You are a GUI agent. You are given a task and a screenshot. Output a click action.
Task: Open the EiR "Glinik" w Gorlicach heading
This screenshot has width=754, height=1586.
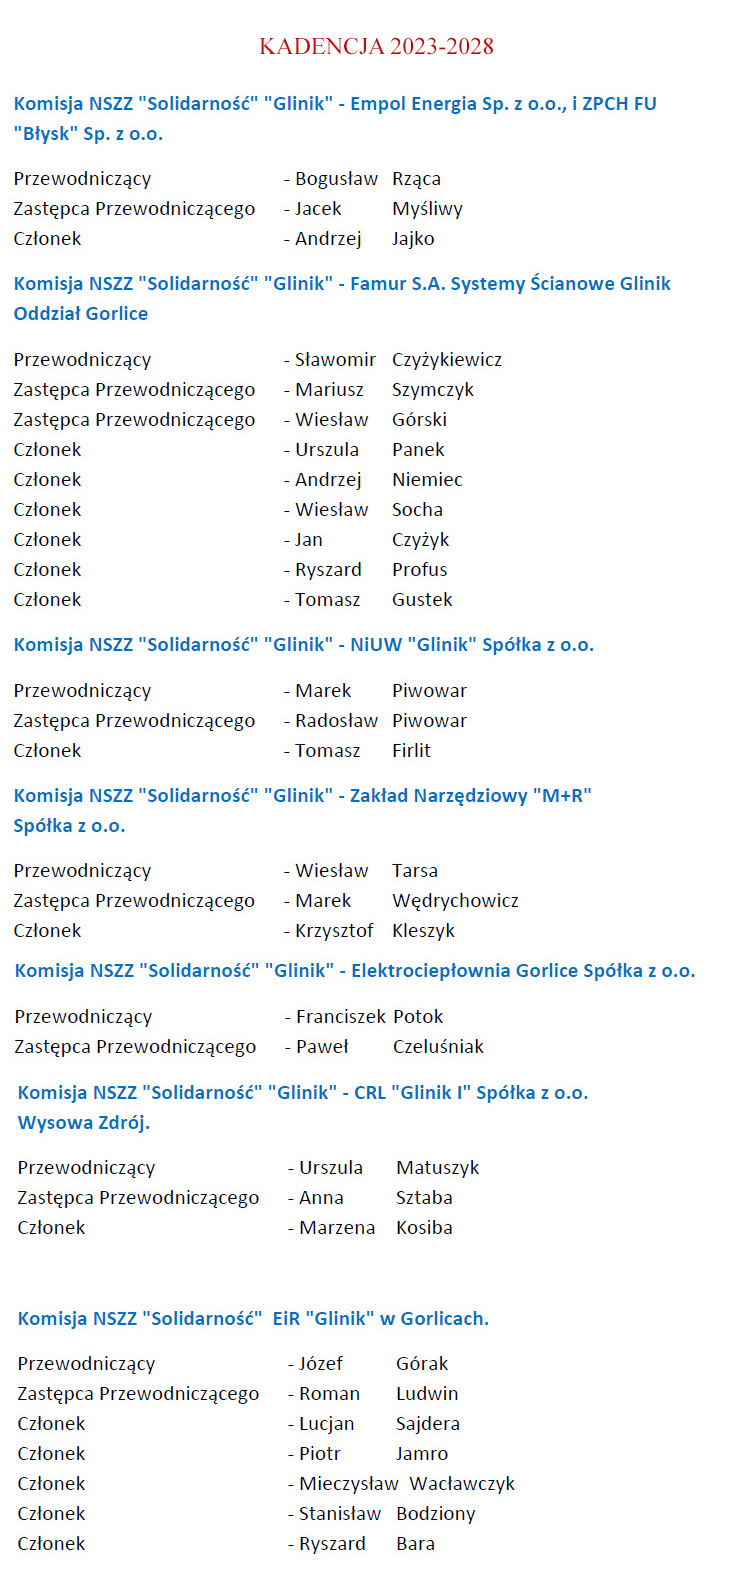coord(253,1319)
